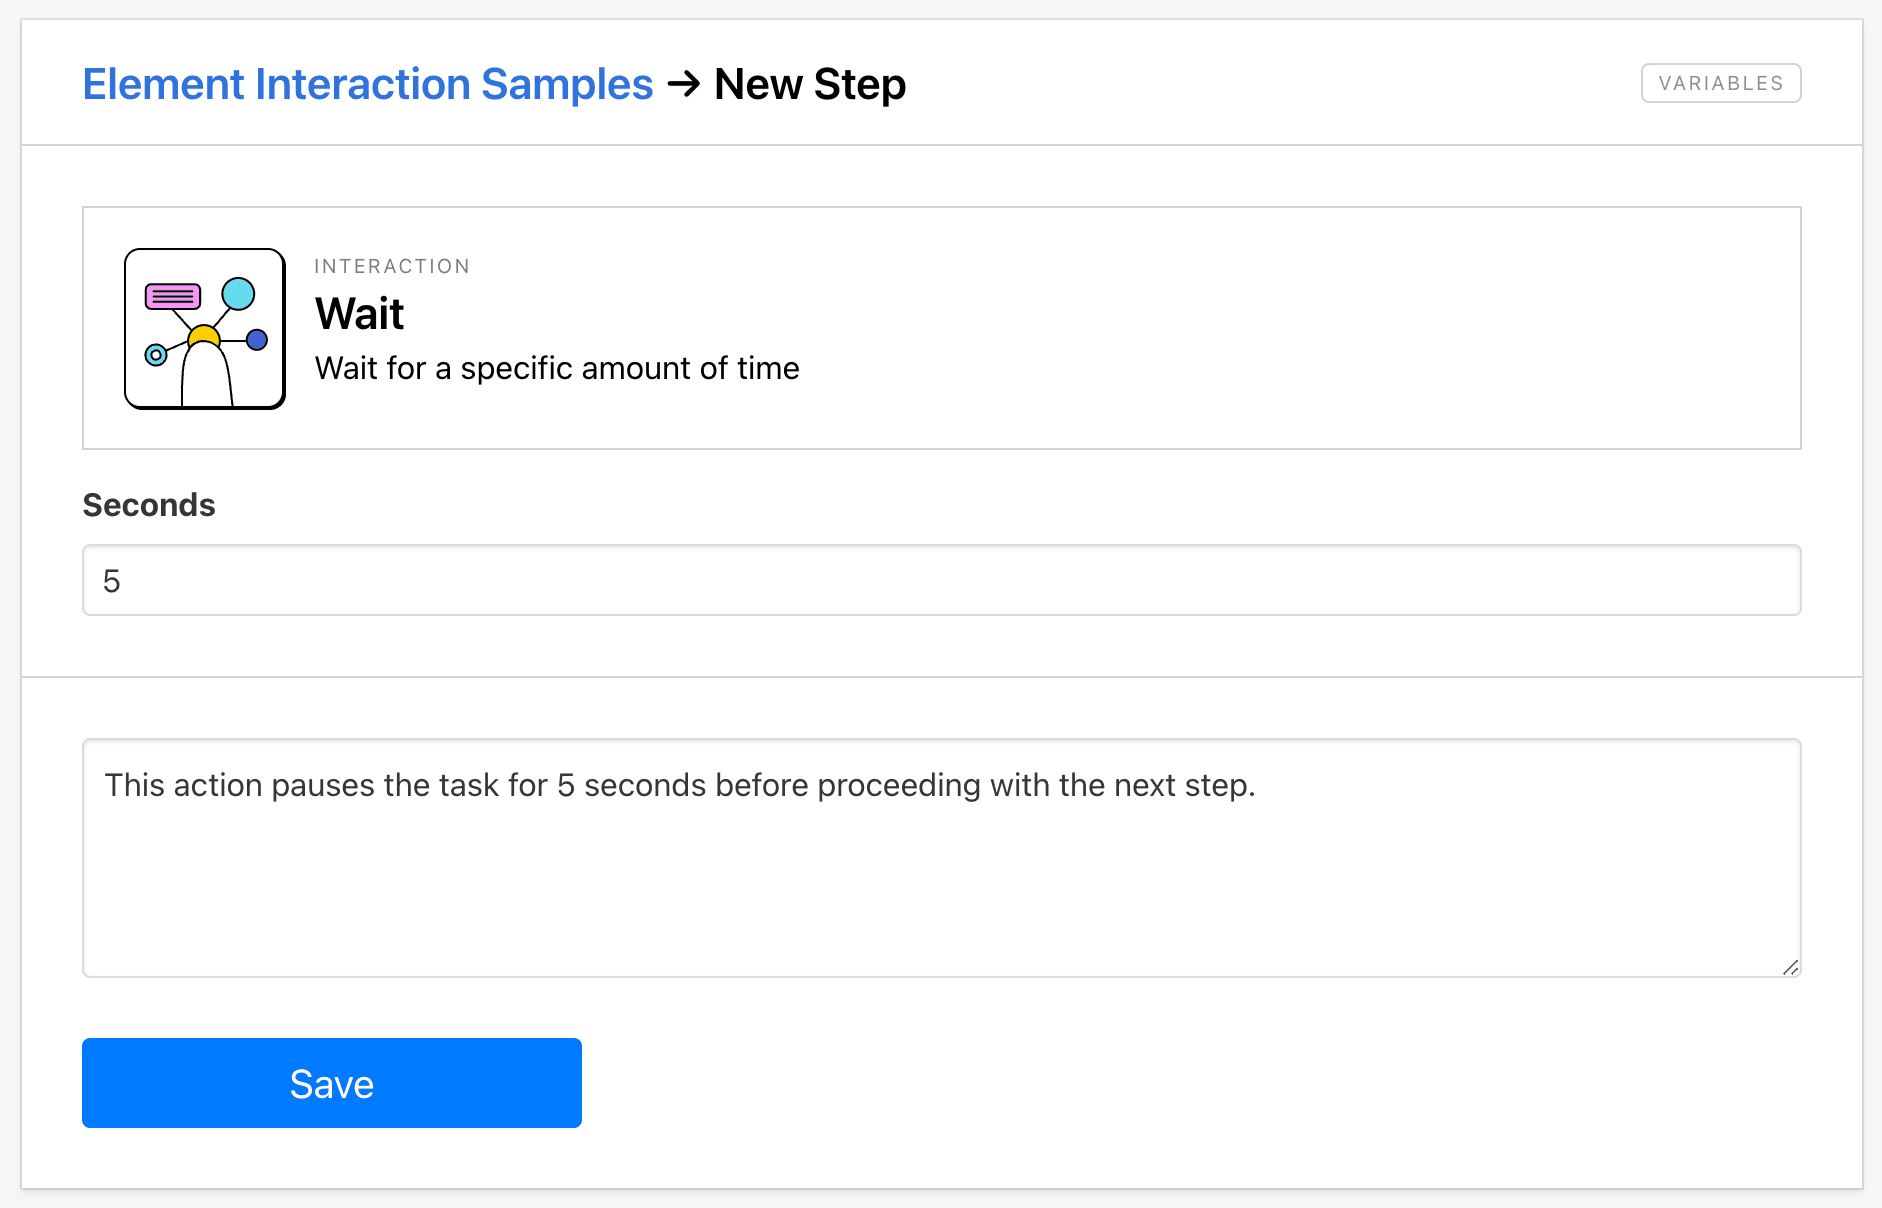The height and width of the screenshot is (1208, 1882).
Task: Click the yellow center node in Wait icon
Action: [203, 334]
